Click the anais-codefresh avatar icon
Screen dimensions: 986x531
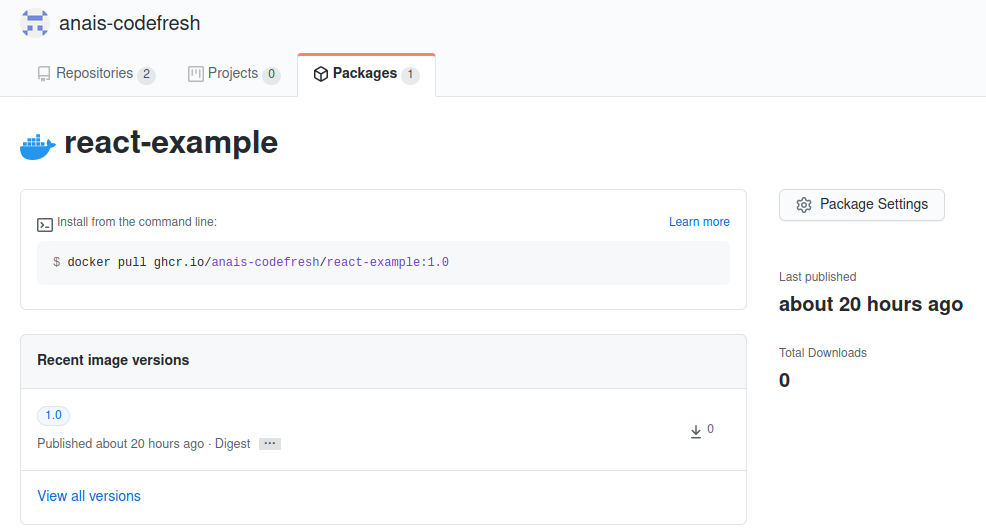35,23
